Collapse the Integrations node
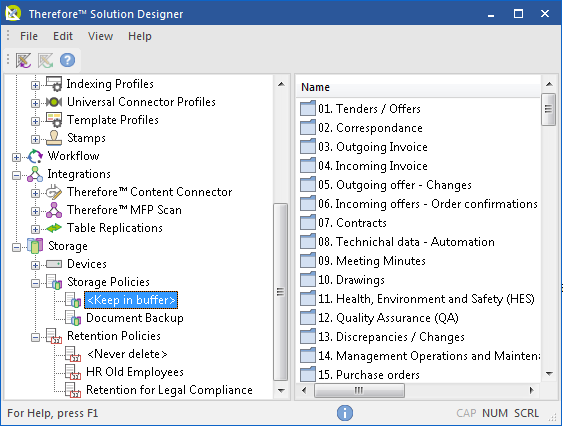This screenshot has width=563, height=427. tap(16, 175)
